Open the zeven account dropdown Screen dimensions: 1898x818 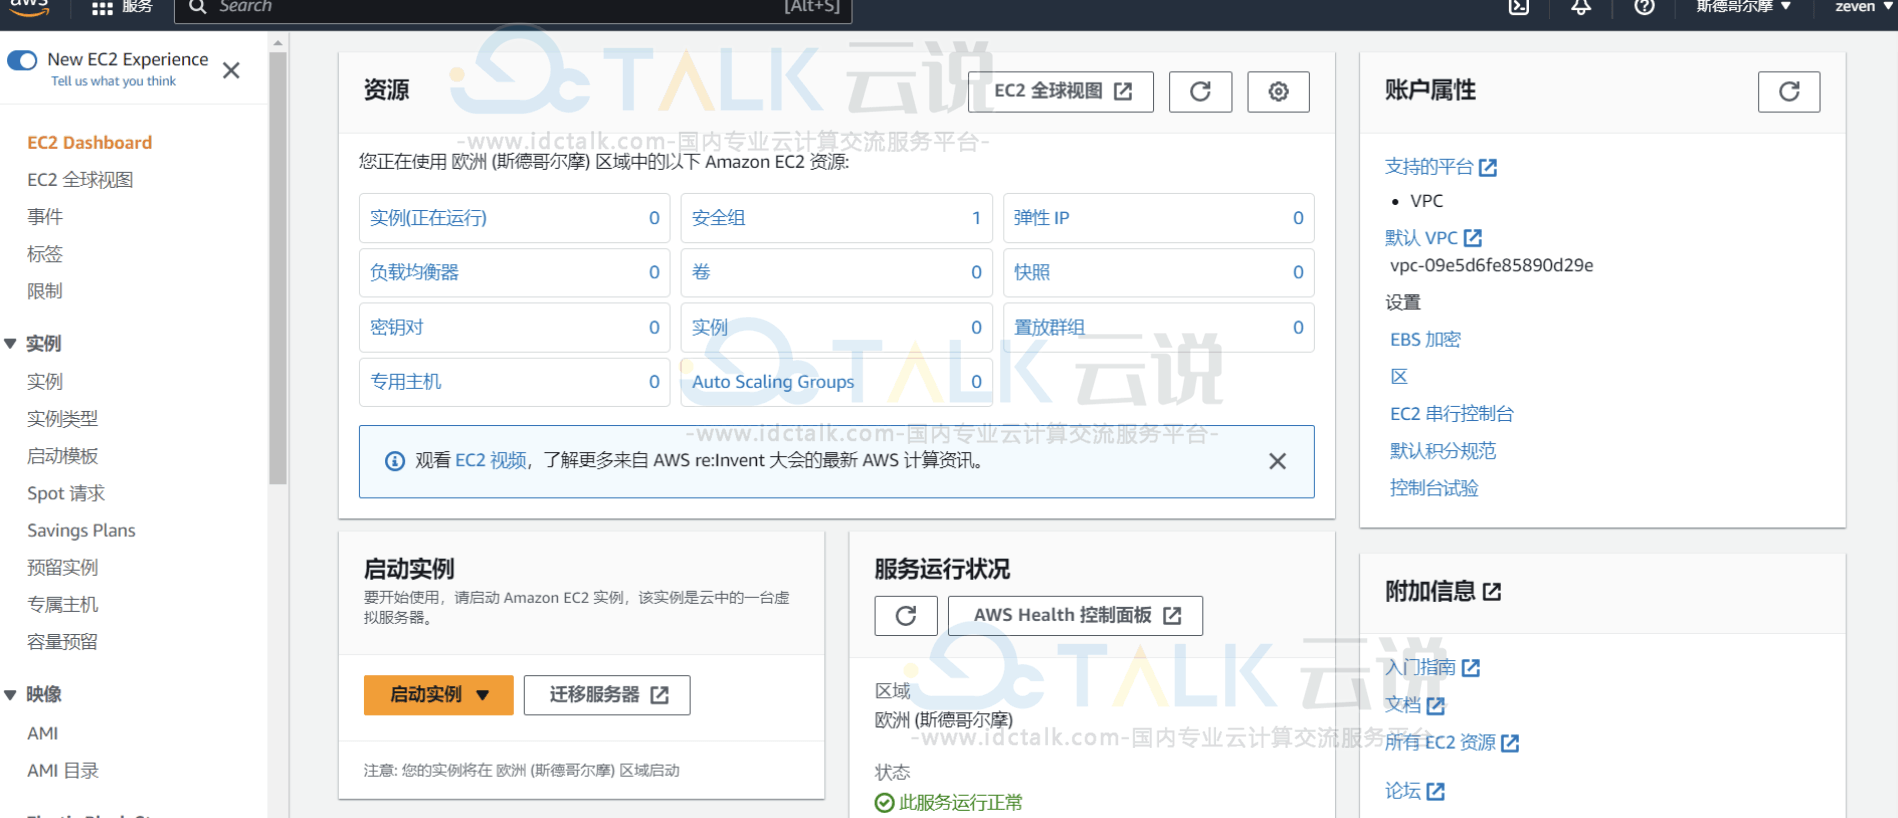tap(1864, 7)
